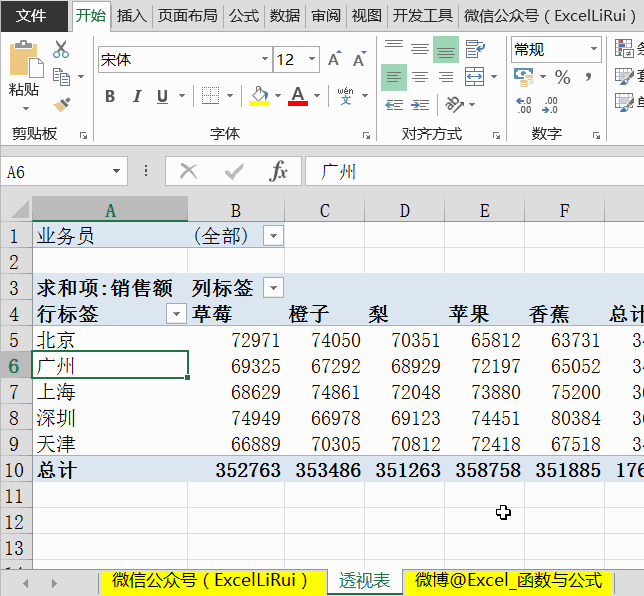Open 业务员 filter dropdown (全部)

(273, 236)
